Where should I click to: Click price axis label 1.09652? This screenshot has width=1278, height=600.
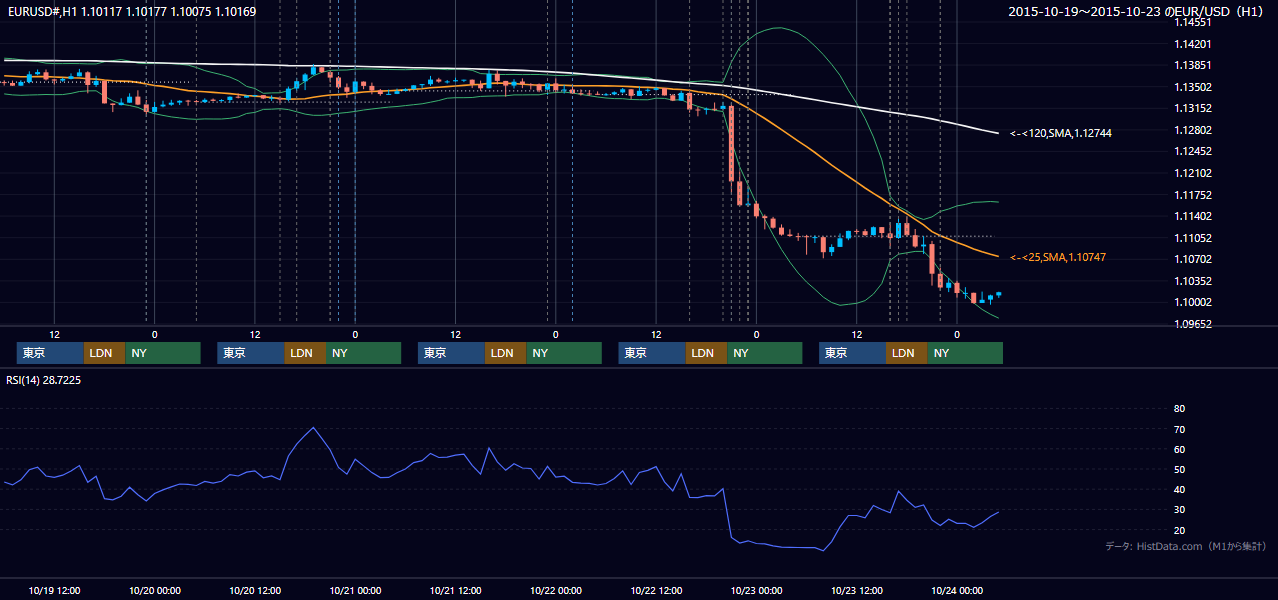point(1194,324)
